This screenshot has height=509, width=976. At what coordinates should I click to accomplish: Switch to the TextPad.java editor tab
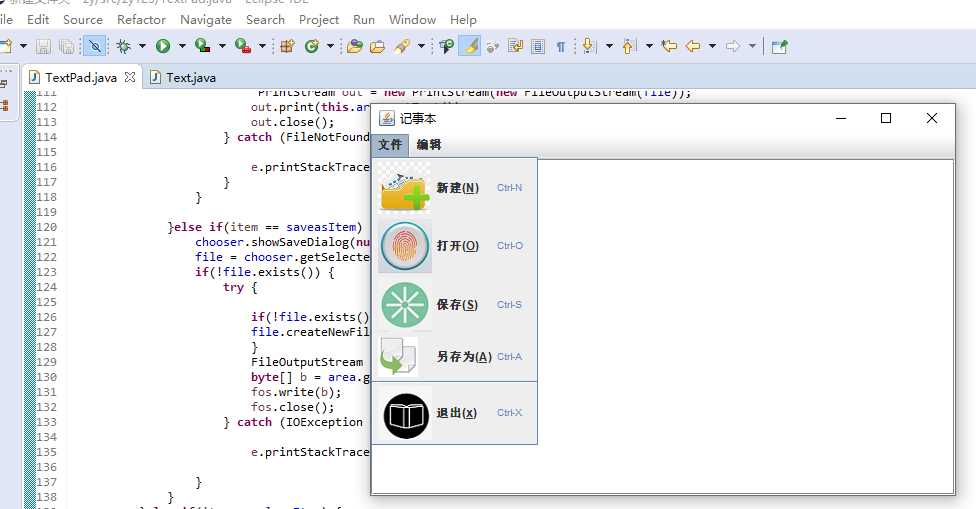(x=81, y=77)
